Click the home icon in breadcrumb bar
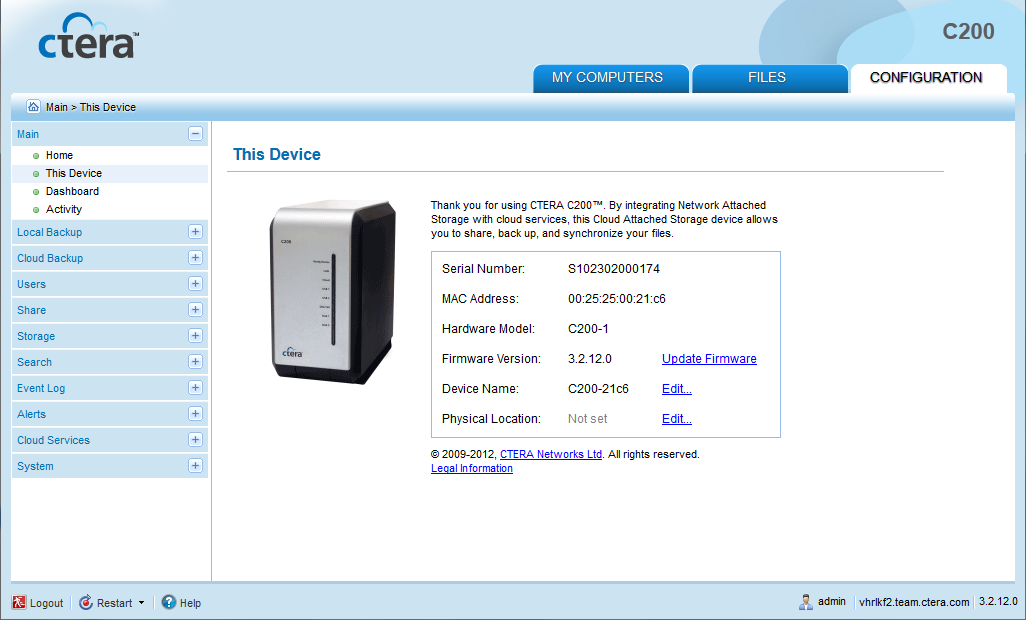 click(33, 107)
